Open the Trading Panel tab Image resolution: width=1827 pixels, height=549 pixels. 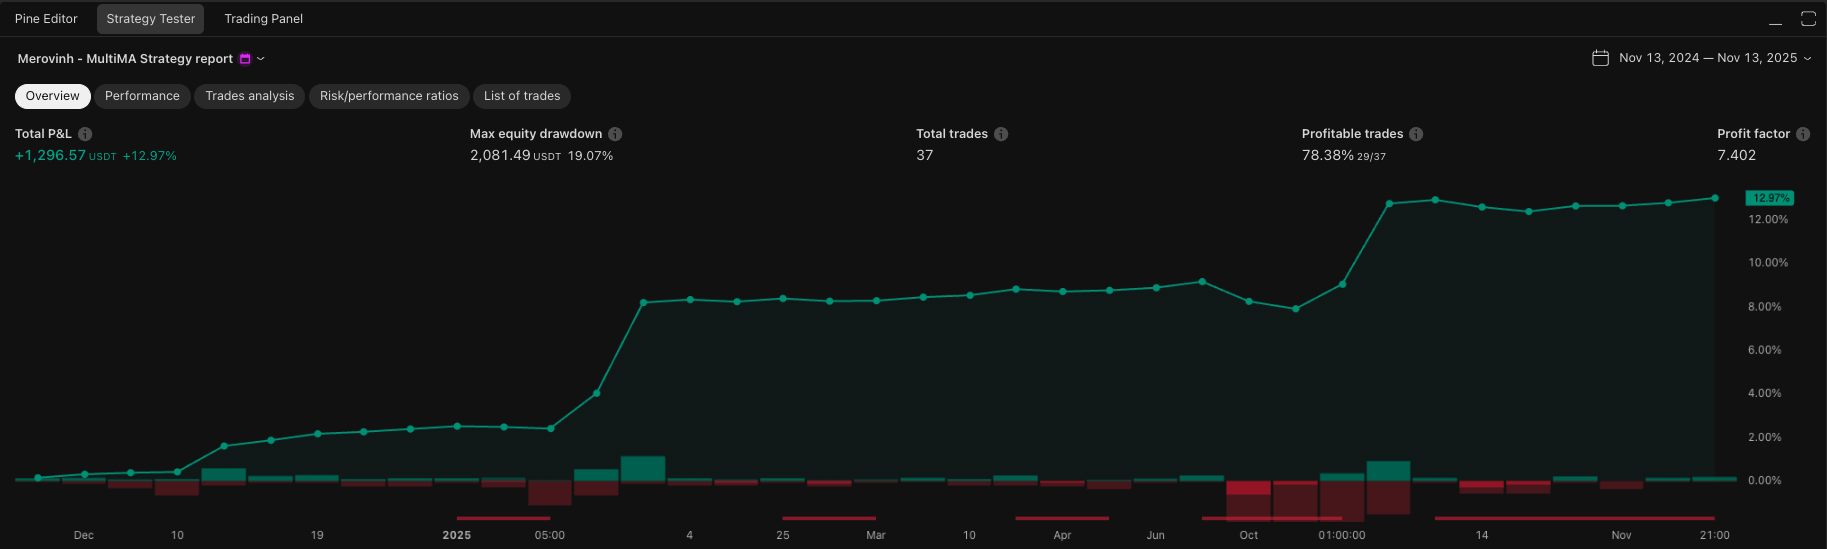tap(263, 19)
